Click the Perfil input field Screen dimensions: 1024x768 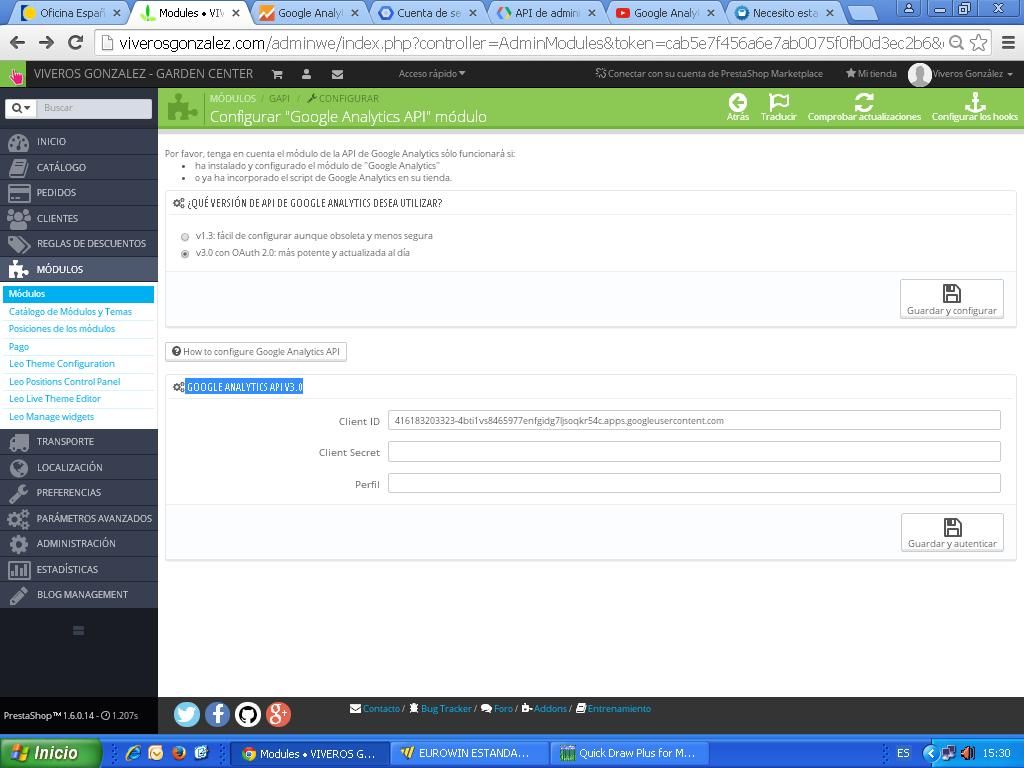[694, 483]
